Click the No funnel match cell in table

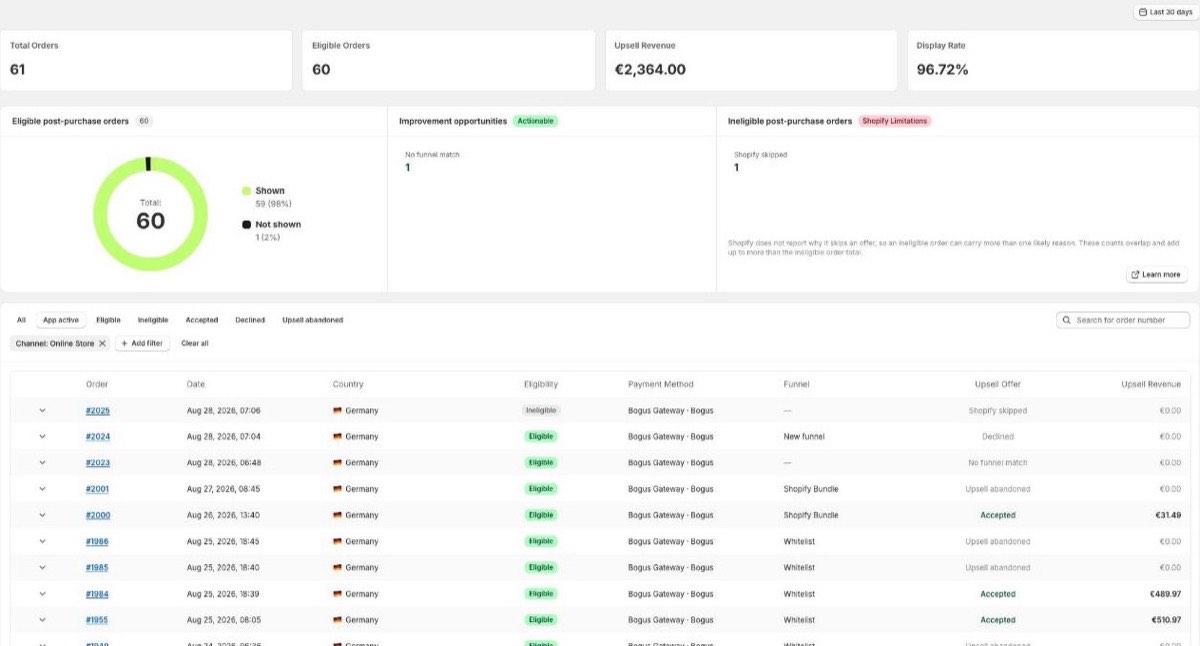point(998,462)
